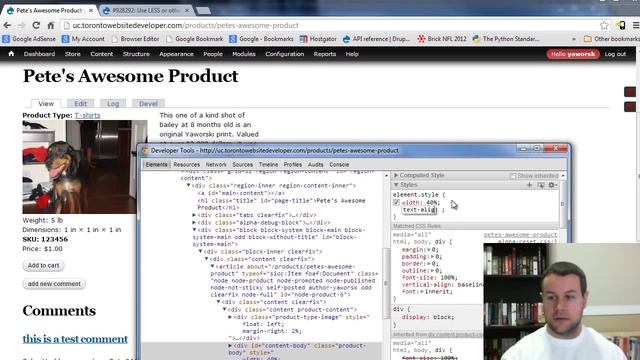
Task: Open Chrome menu icon at toolbar end
Action: [x=636, y=25]
